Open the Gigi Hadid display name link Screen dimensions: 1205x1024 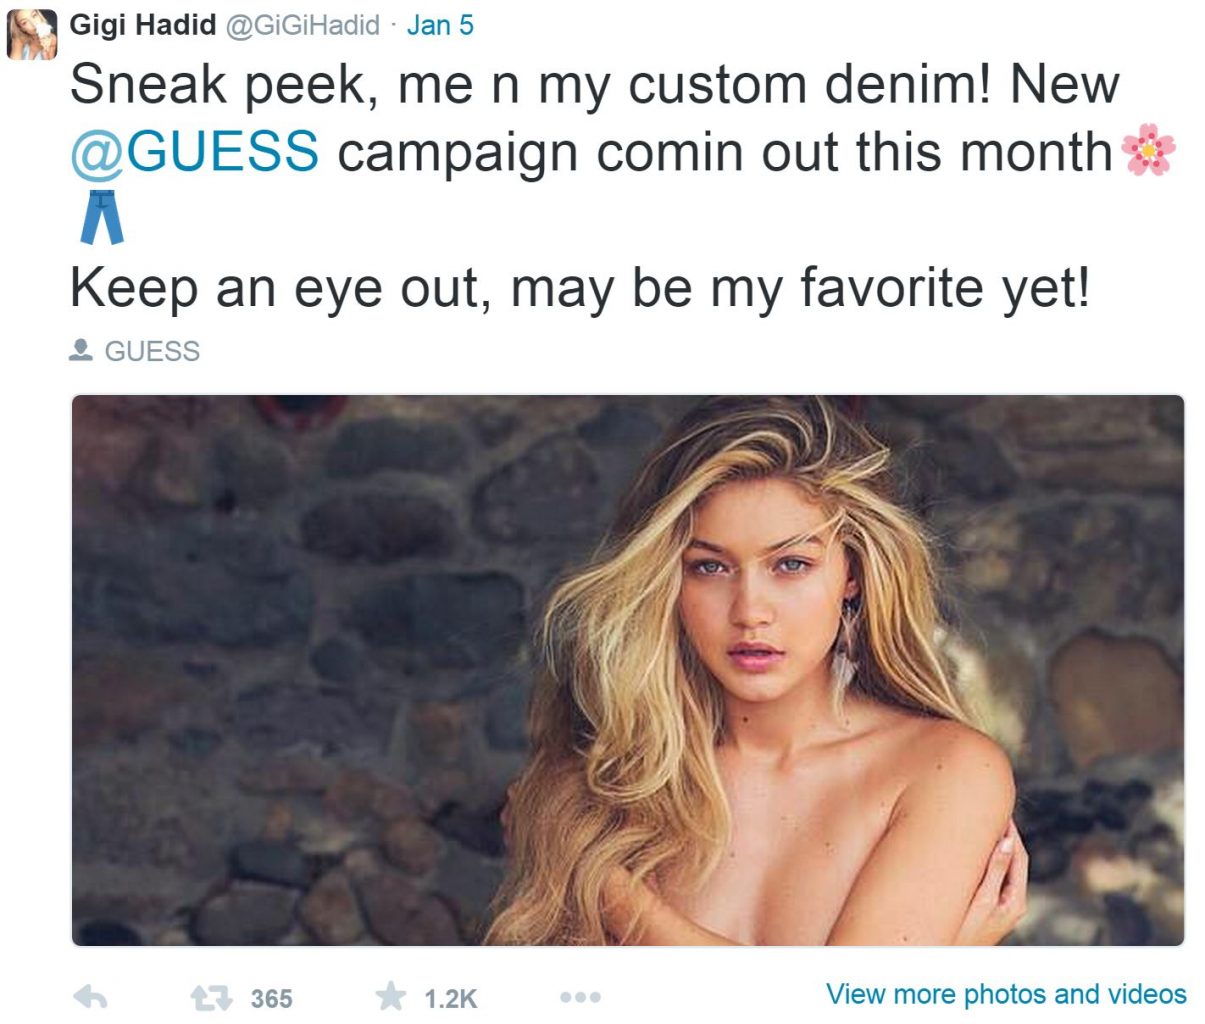coord(143,24)
